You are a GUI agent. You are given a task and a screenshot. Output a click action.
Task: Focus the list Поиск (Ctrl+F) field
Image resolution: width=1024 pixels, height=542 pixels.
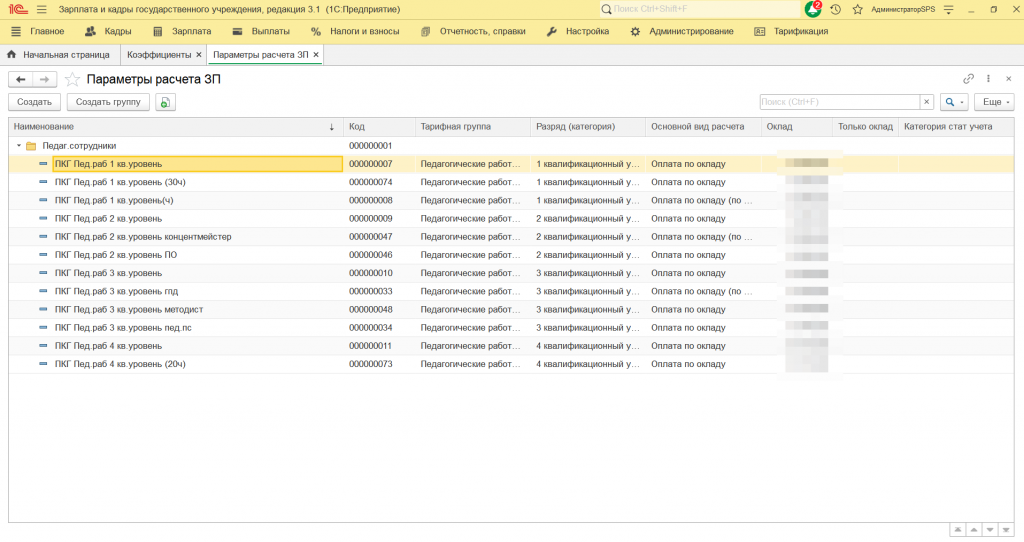click(840, 102)
